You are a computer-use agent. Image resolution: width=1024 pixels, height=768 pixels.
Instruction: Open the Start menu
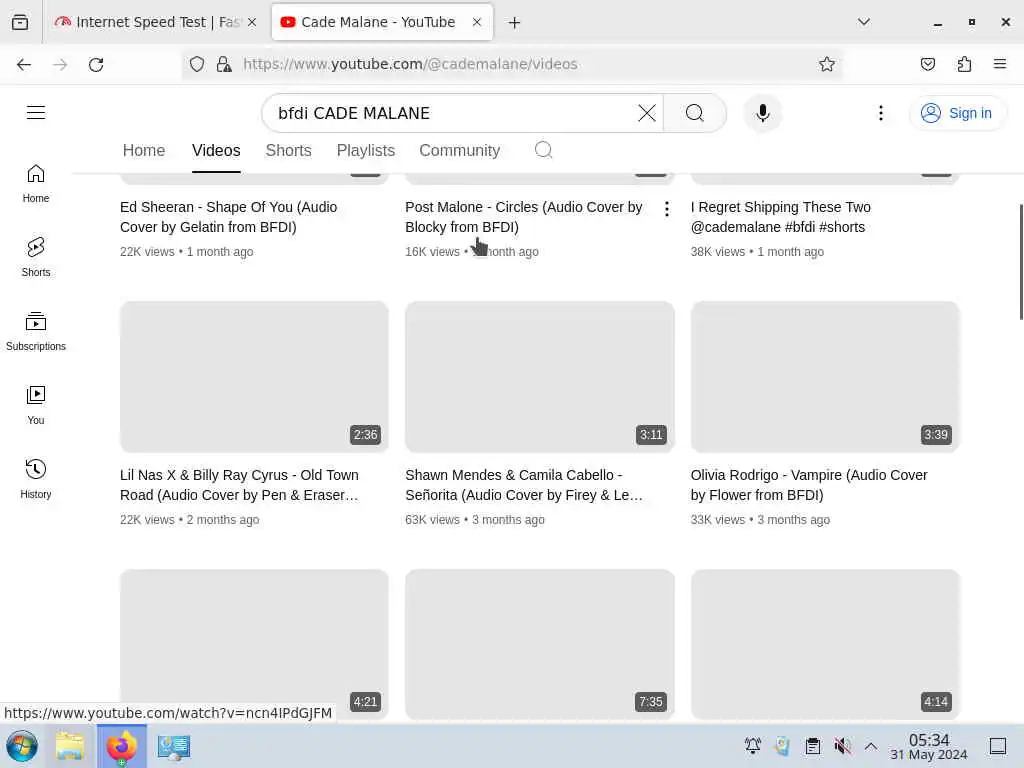[x=22, y=746]
